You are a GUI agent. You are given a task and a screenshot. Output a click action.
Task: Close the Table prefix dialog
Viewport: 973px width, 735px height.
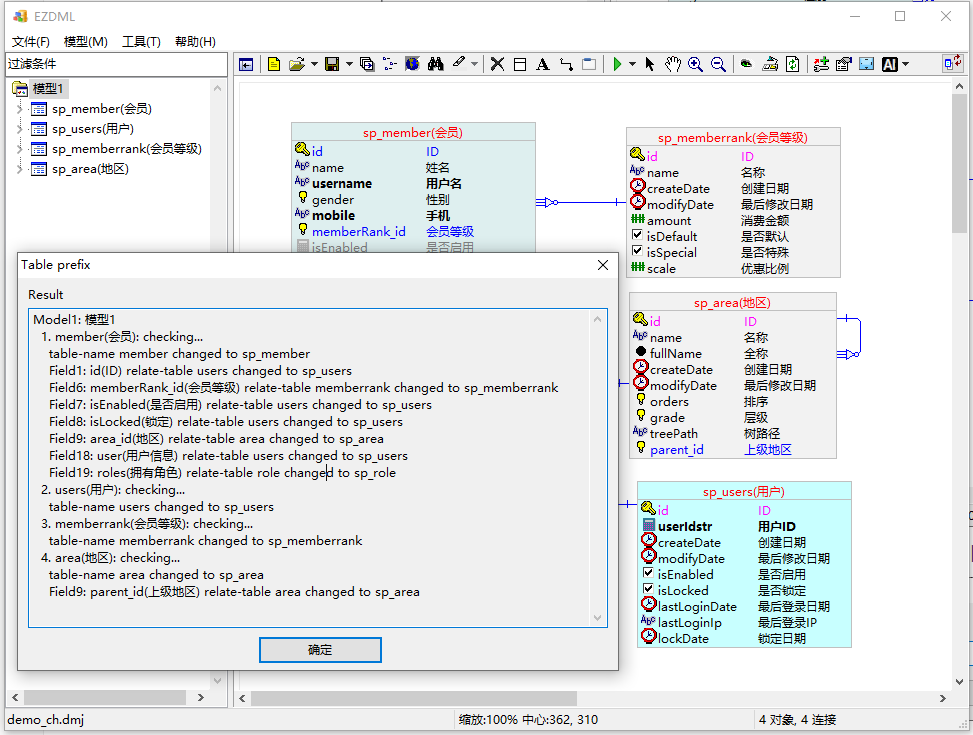tap(602, 265)
